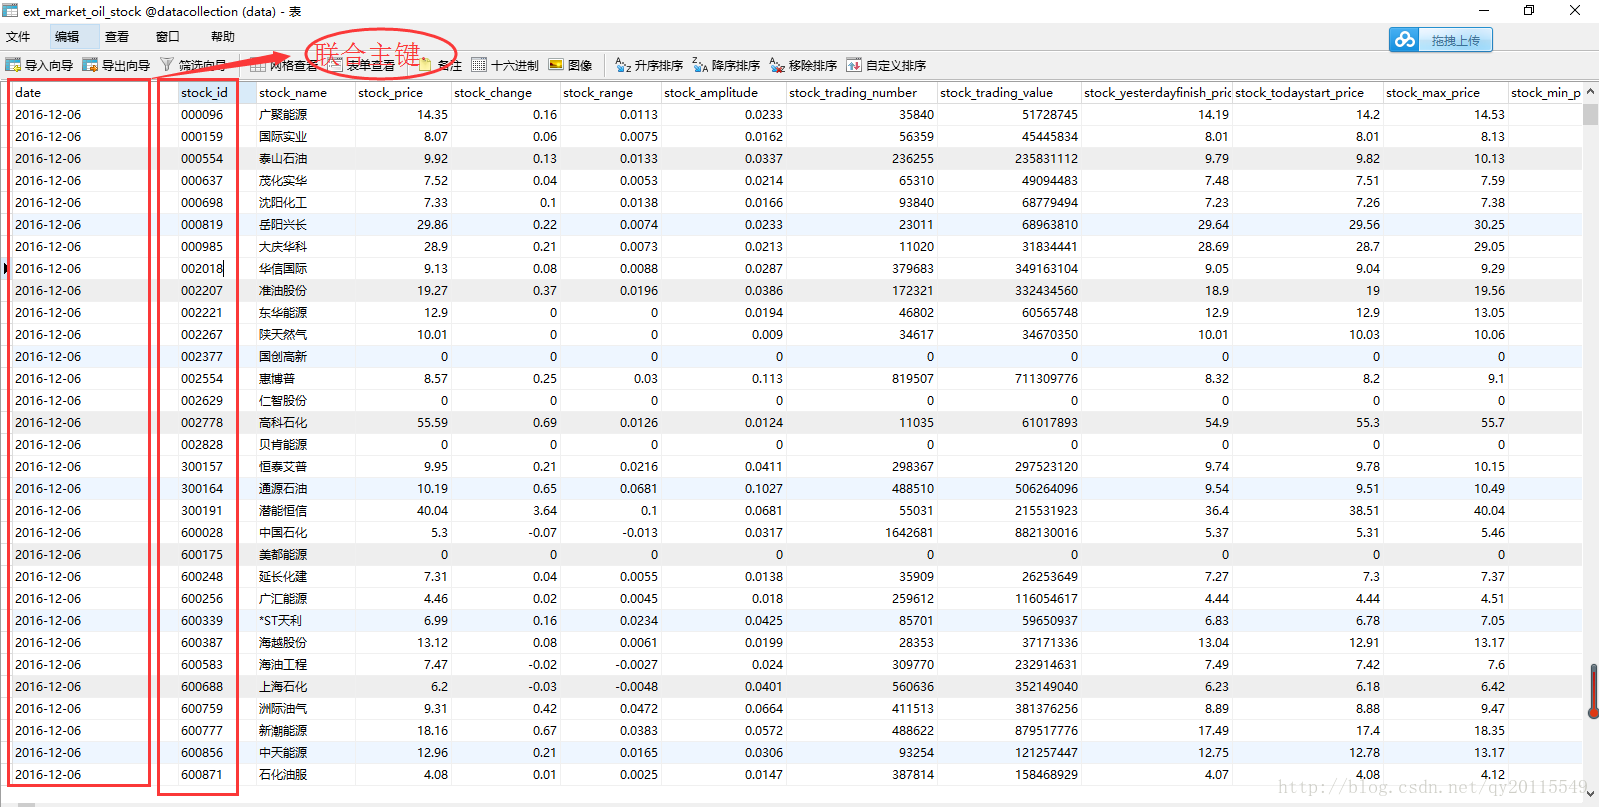
Task: Click stock name cell *ST天利
Action: (305, 620)
